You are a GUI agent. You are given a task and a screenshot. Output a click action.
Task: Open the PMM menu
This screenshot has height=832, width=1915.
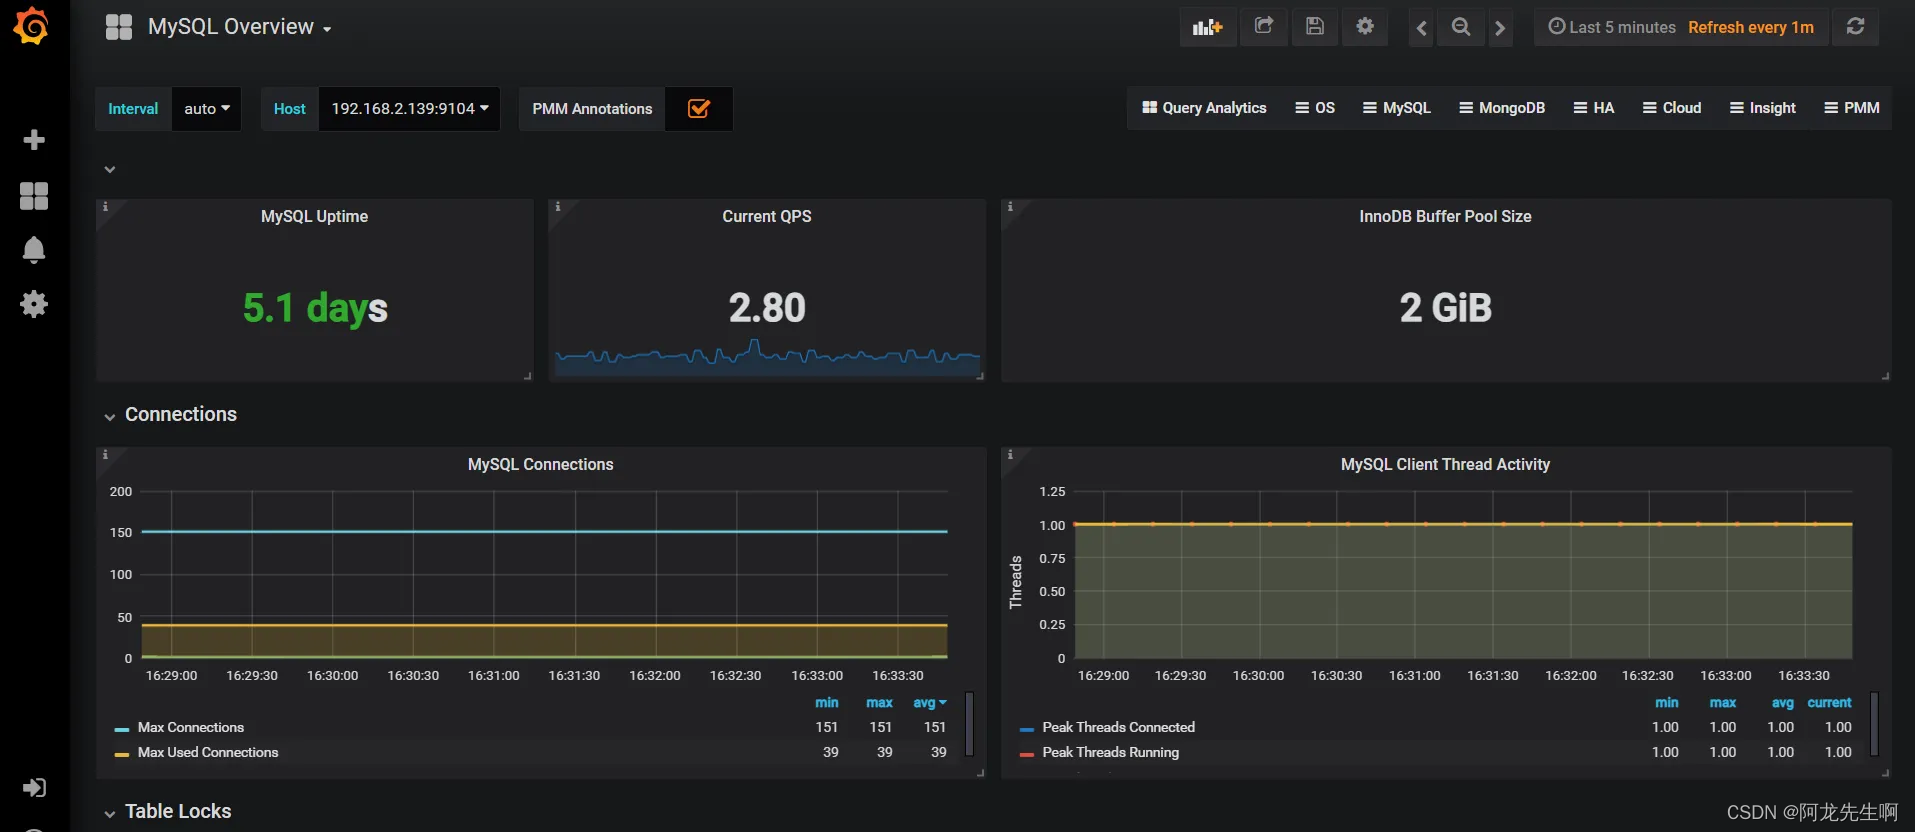1852,108
